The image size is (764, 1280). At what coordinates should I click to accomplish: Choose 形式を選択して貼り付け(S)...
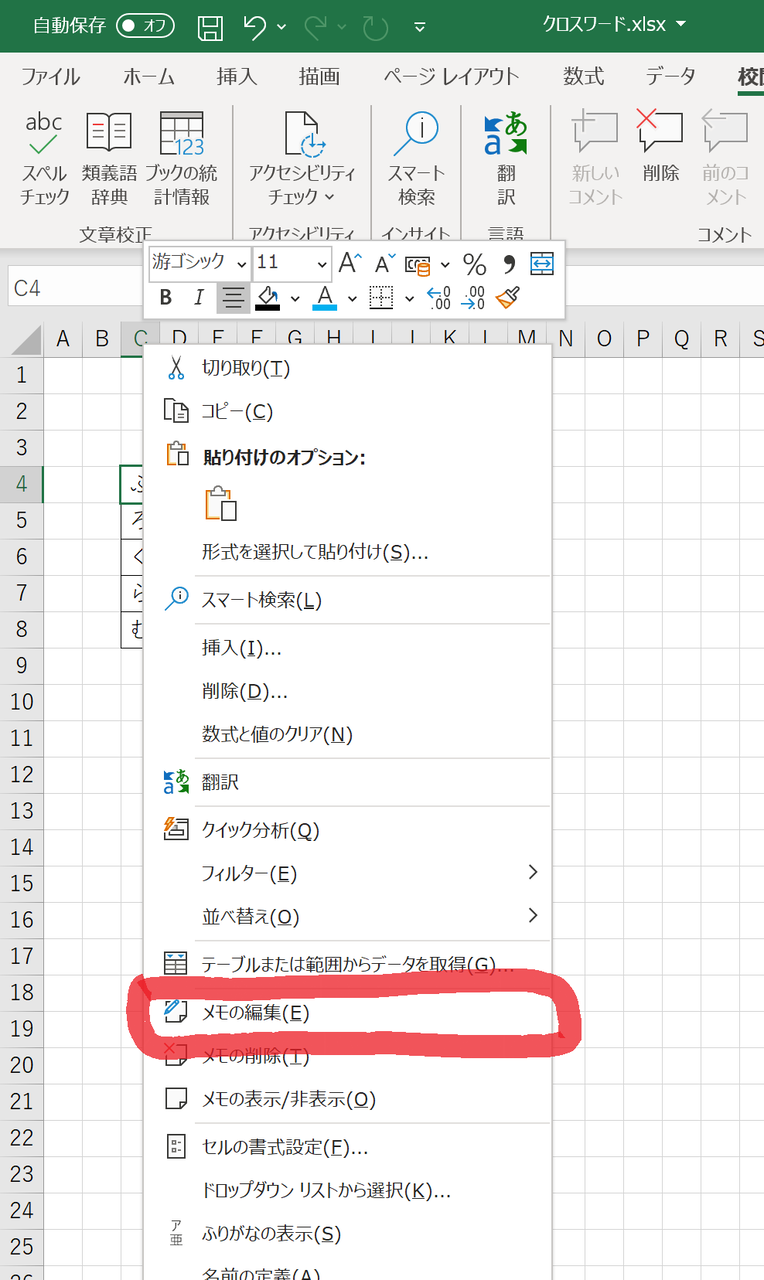pyautogui.click(x=348, y=552)
